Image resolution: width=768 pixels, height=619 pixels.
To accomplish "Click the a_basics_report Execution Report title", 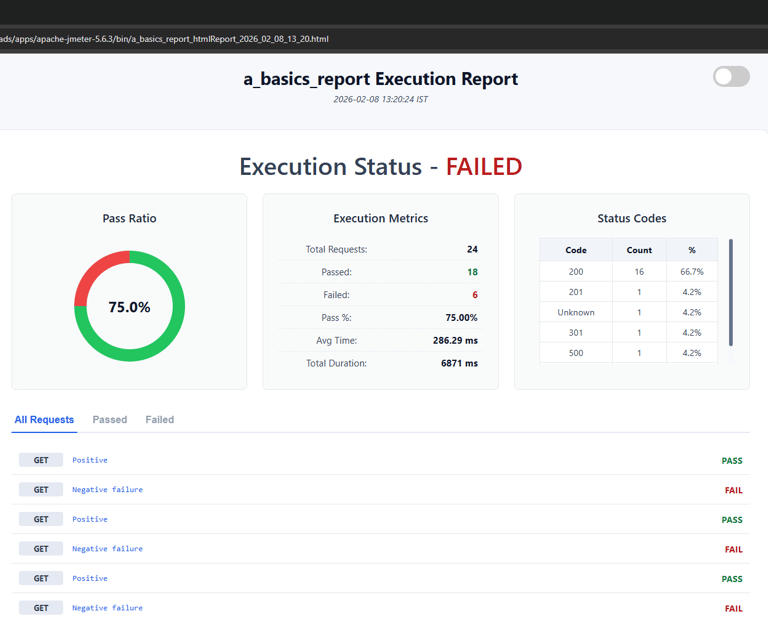I will [381, 79].
